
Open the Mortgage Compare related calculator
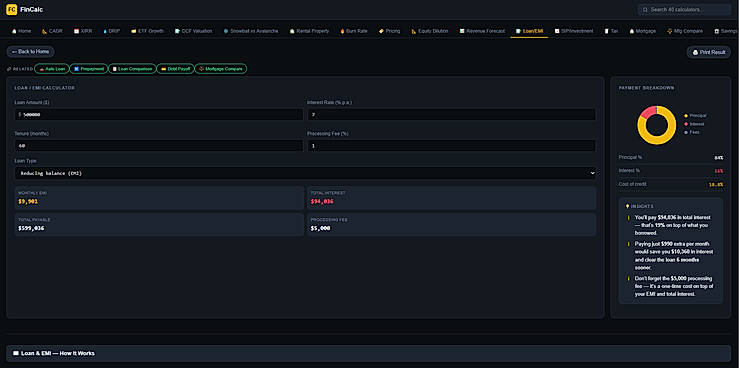(221, 69)
